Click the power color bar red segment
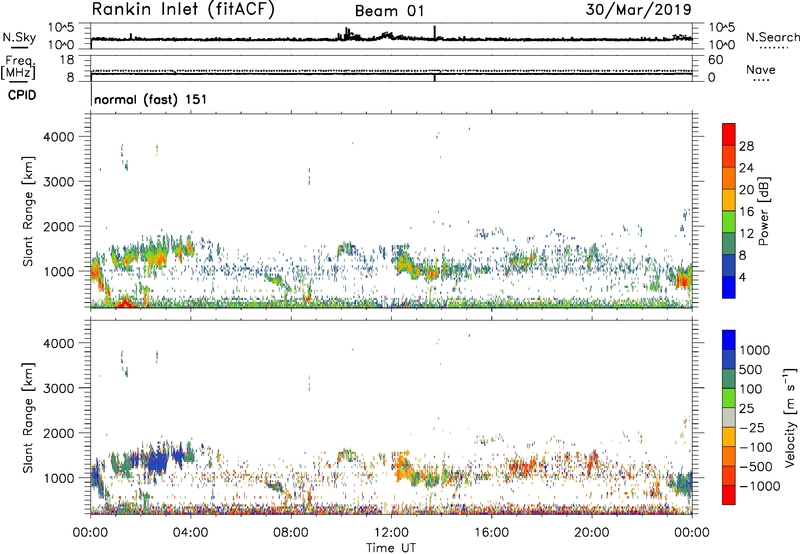The height and width of the screenshot is (554, 800). click(729, 135)
